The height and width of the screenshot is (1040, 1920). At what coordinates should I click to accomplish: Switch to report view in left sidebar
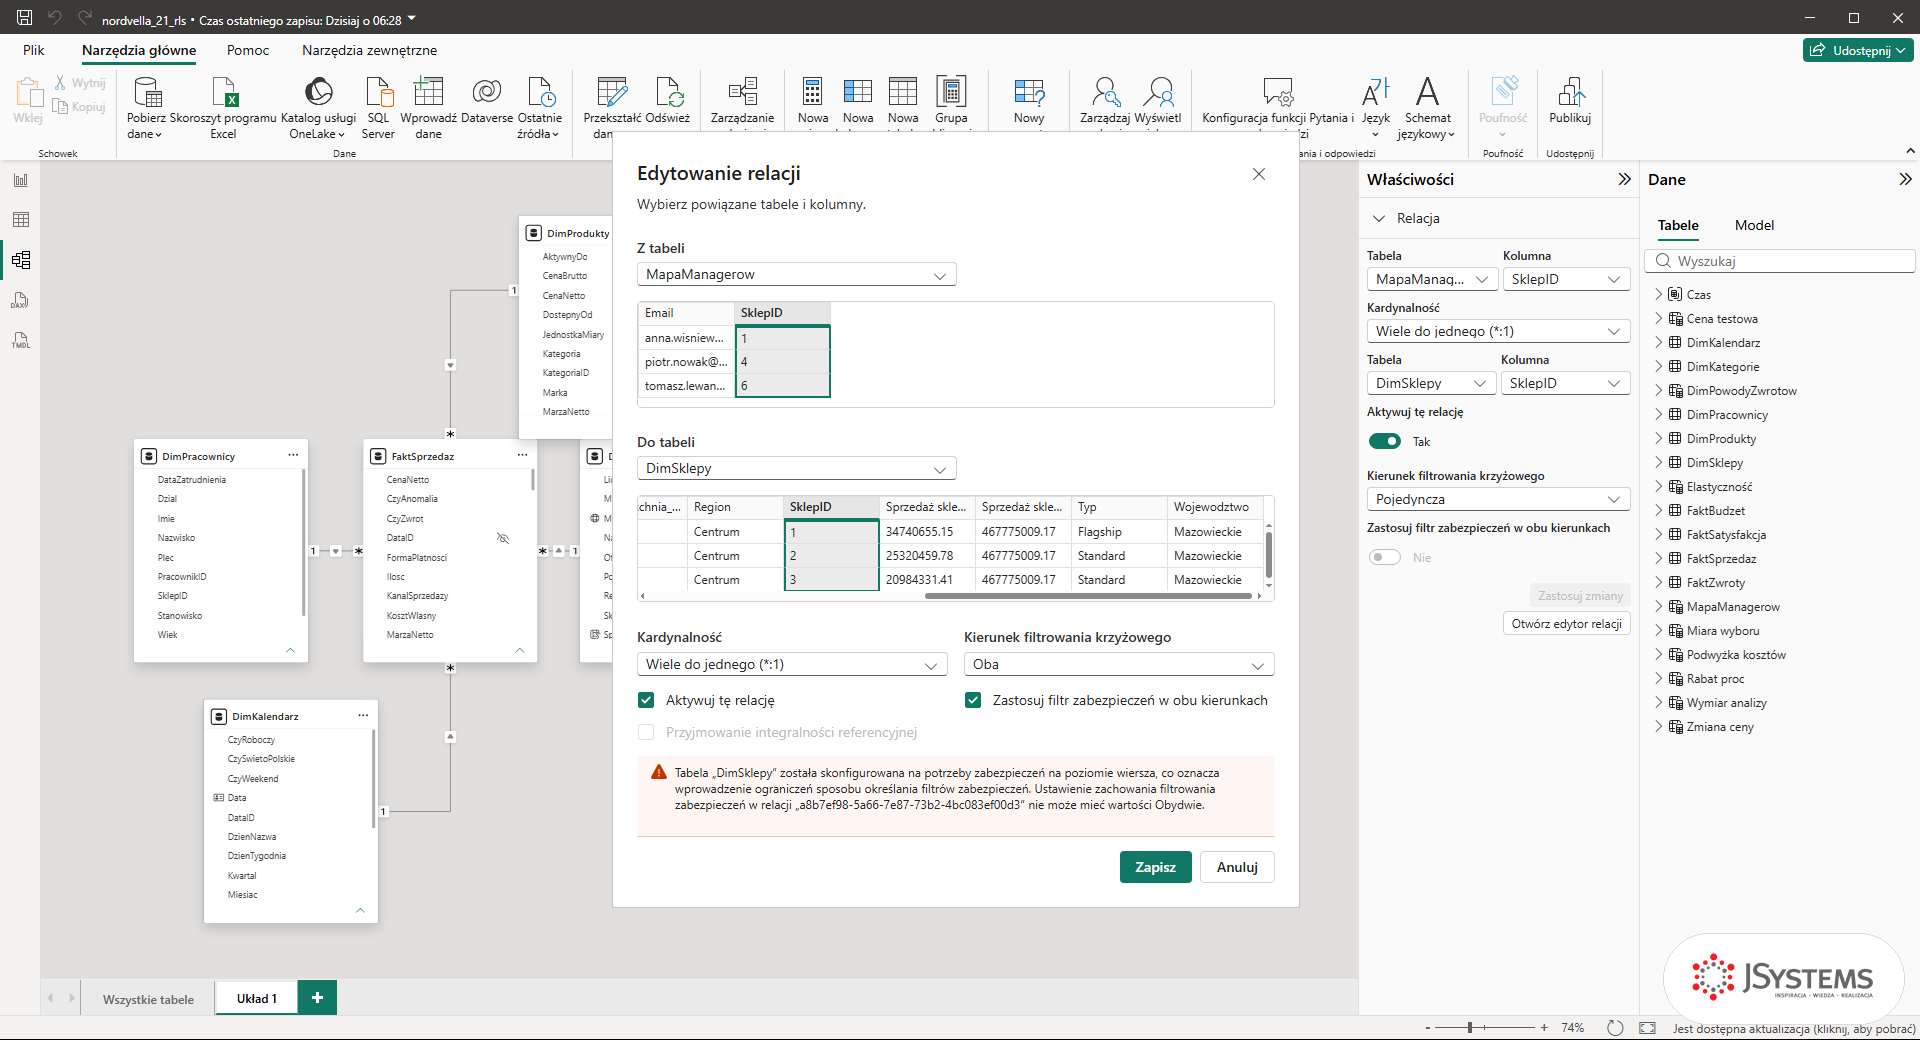pyautogui.click(x=21, y=180)
